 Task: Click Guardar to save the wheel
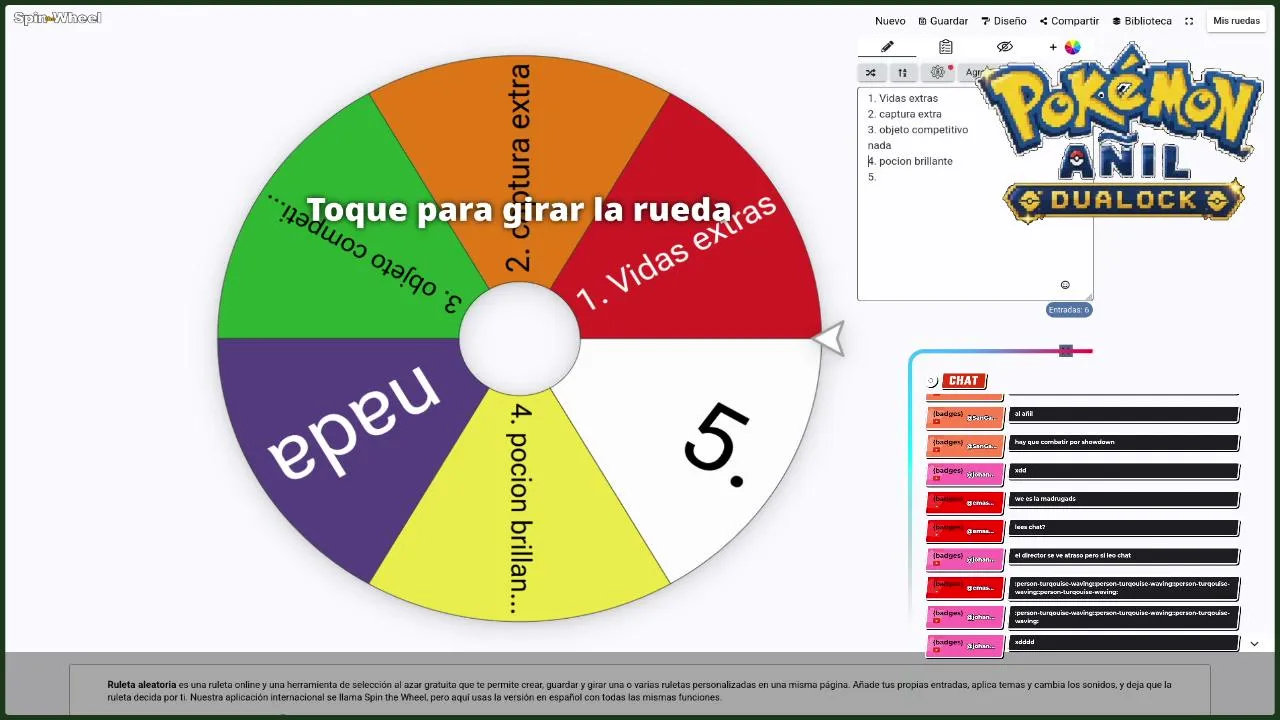point(943,21)
